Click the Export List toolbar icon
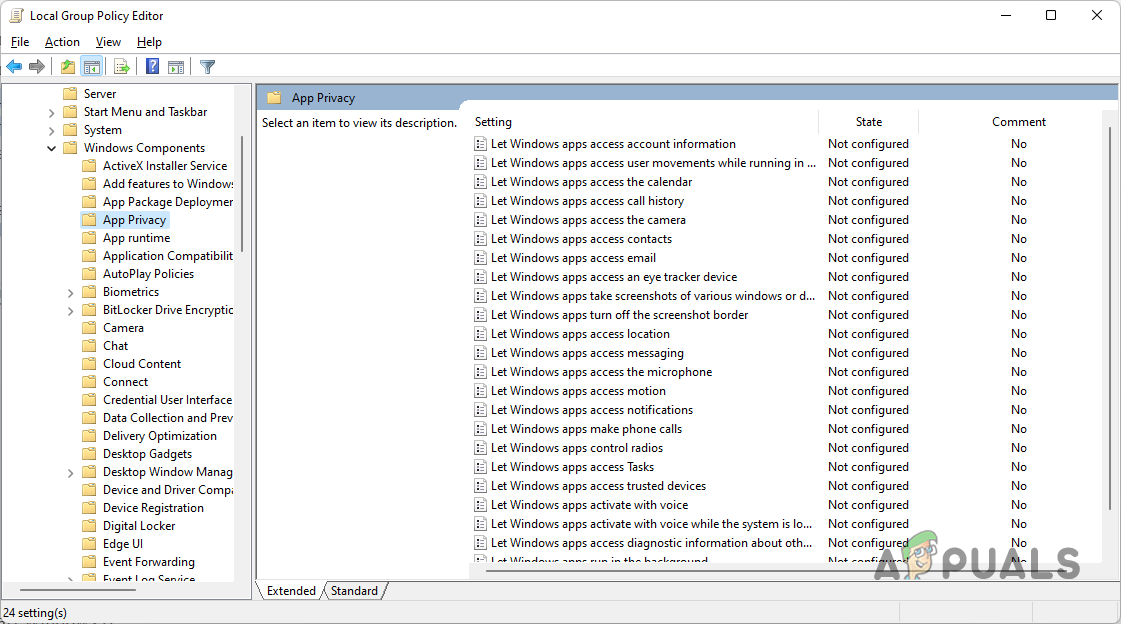Viewport: 1121px width, 624px height. pyautogui.click(x=122, y=66)
